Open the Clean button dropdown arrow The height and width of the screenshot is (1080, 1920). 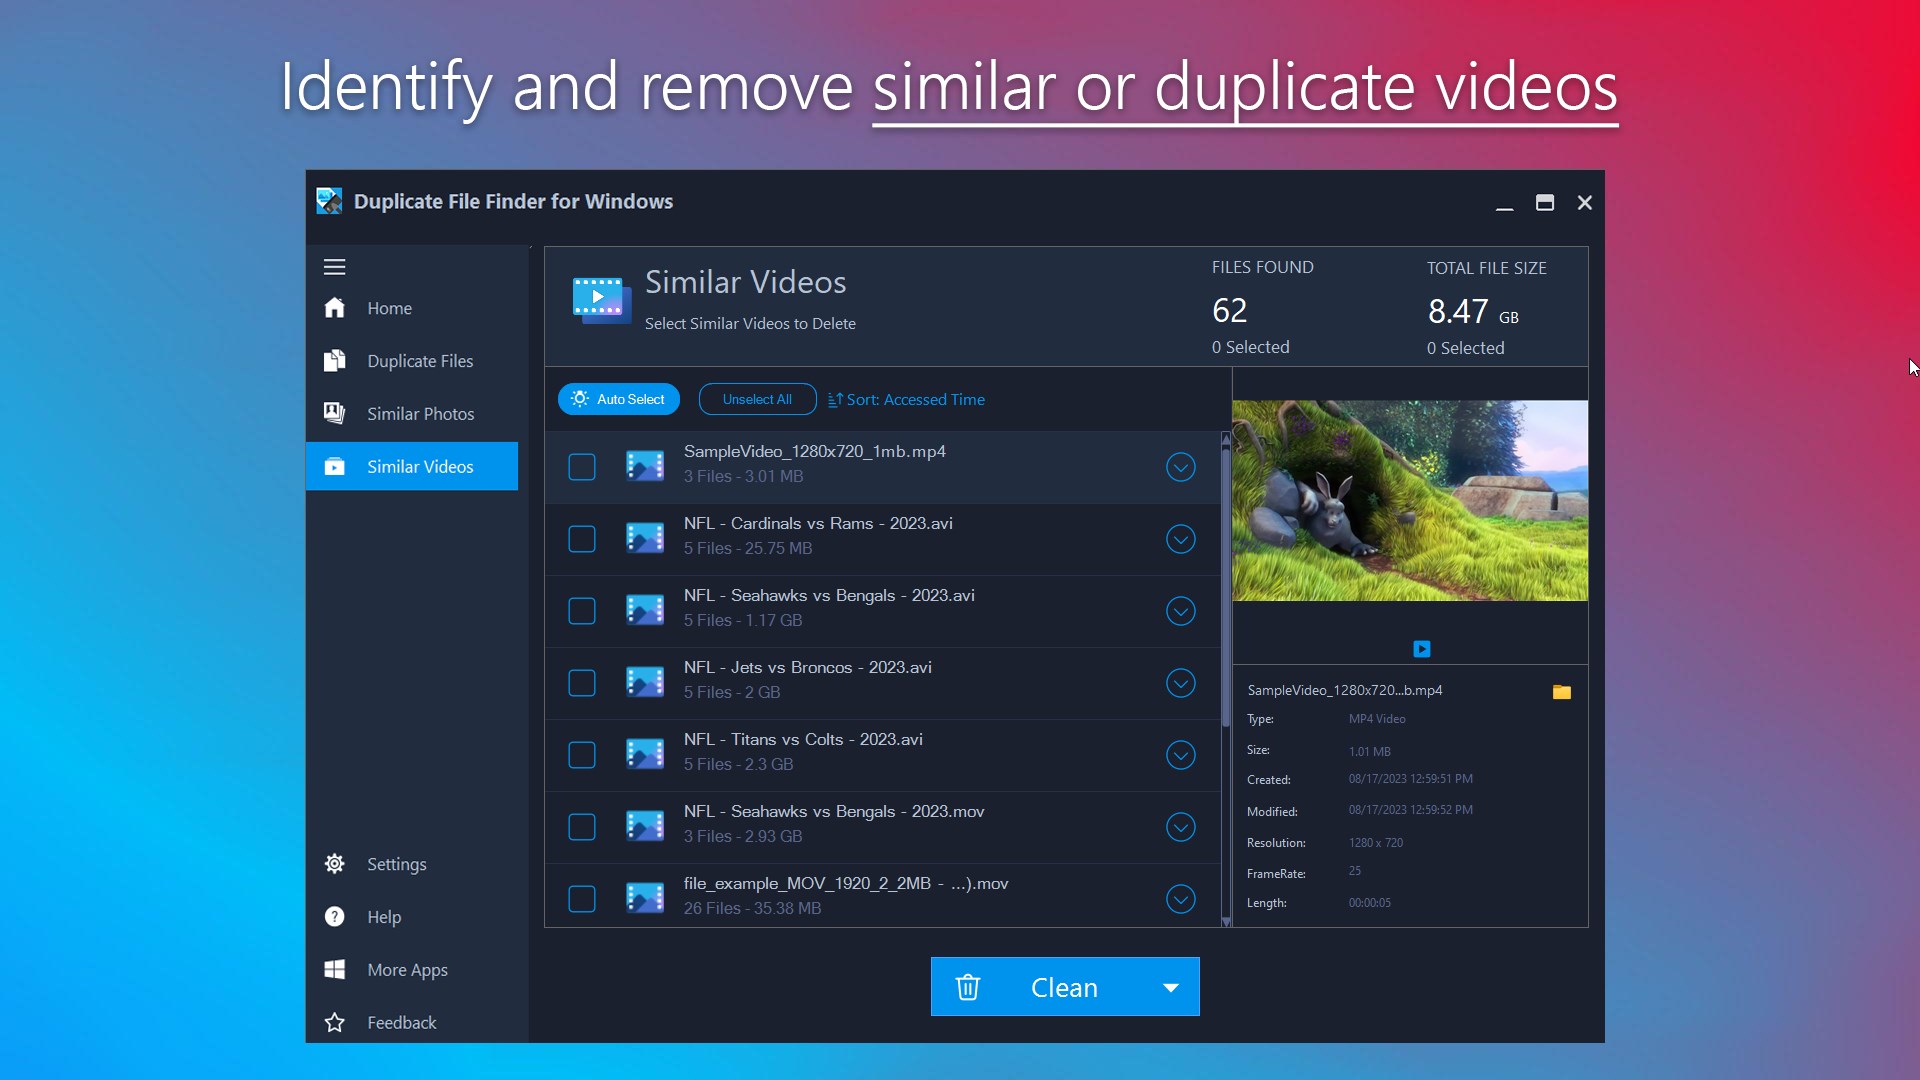tap(1171, 987)
